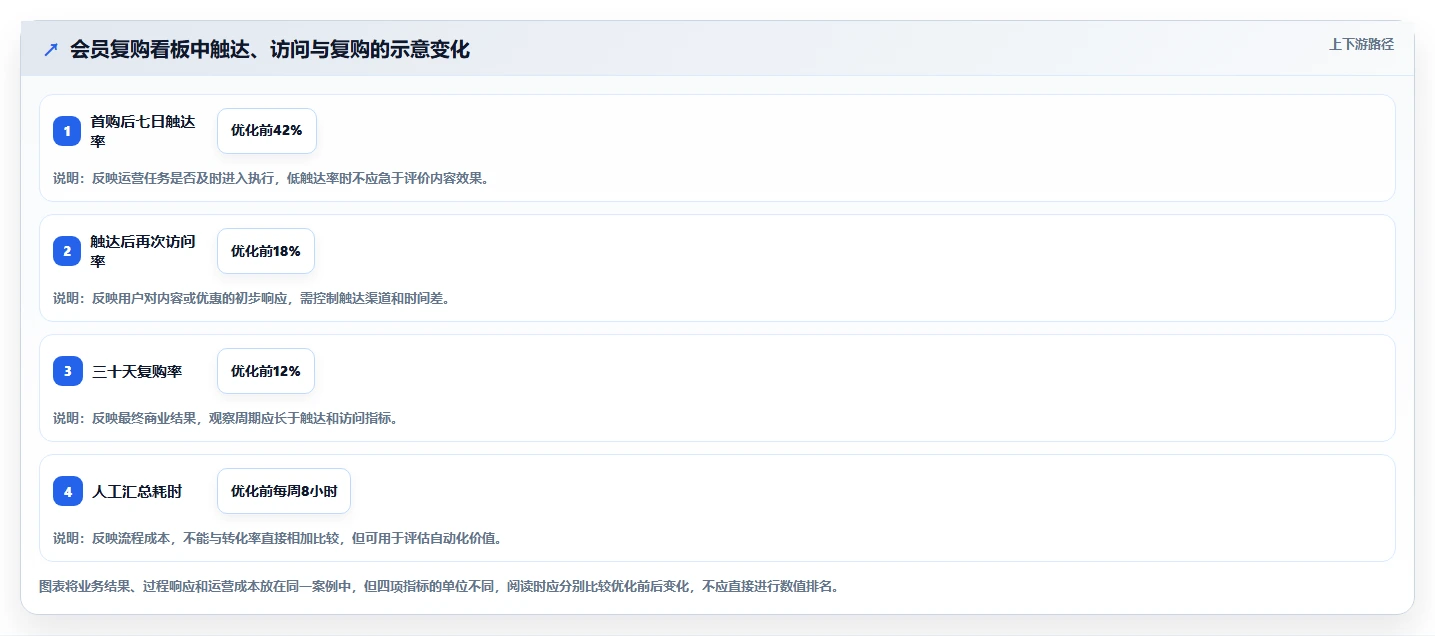Click the note about 反映用户对内容或优惠的初步响应
This screenshot has width=1435, height=636.
click(x=251, y=298)
